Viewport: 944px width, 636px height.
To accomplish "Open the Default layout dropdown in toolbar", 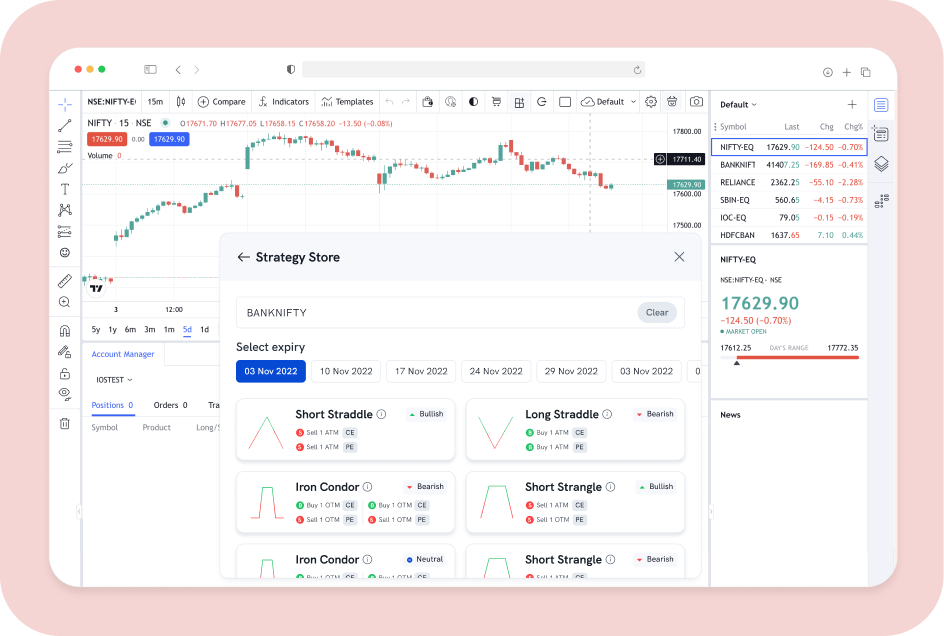I will tap(608, 102).
